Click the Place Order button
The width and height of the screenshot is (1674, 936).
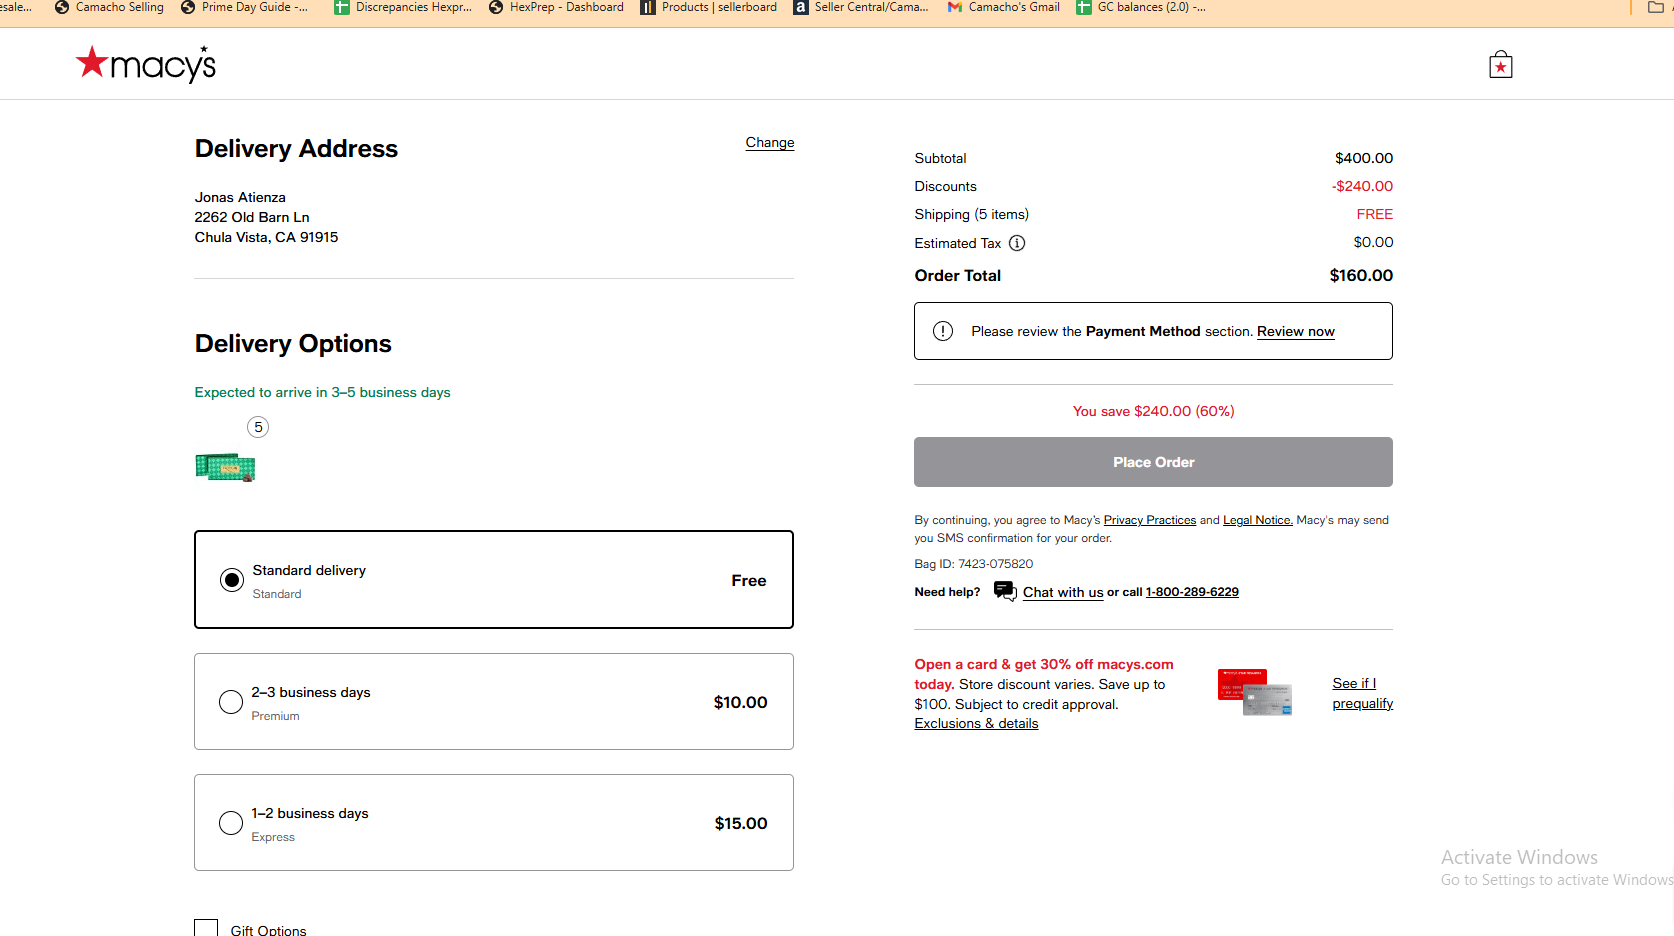[1153, 462]
